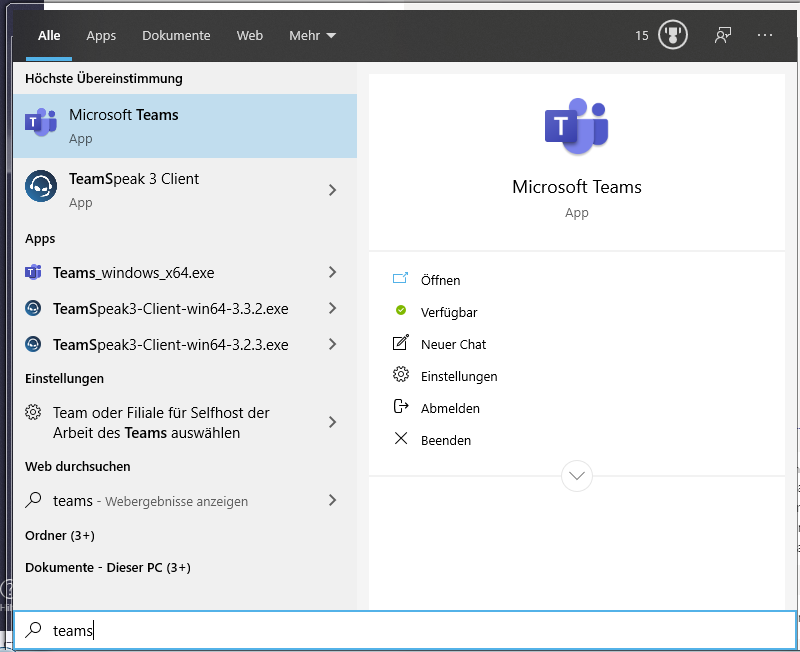Viewport: 800px width, 652px height.
Task: Click the Neuer Chat compose icon
Action: [x=401, y=342]
